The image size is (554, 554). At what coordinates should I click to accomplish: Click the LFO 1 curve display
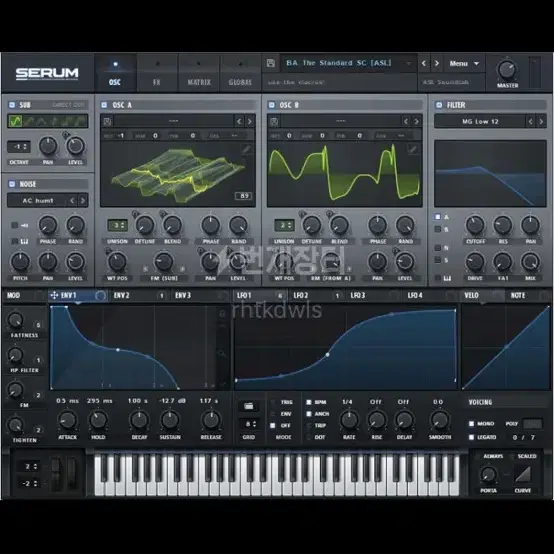[345, 347]
